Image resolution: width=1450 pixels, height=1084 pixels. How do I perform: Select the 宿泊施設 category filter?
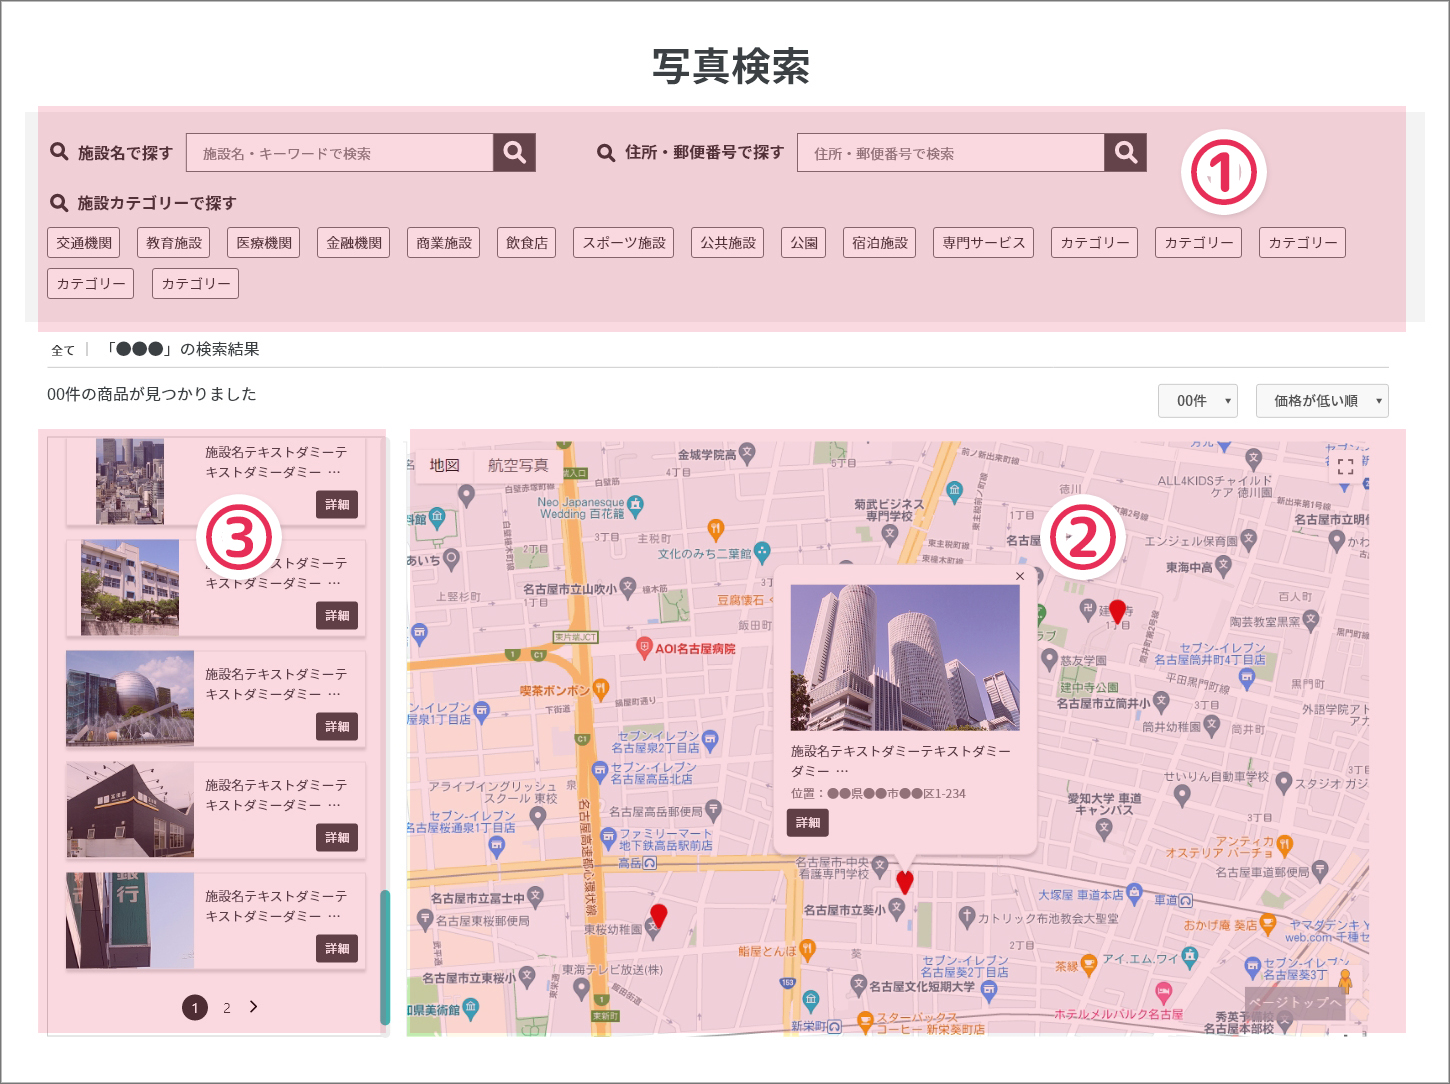tap(879, 243)
